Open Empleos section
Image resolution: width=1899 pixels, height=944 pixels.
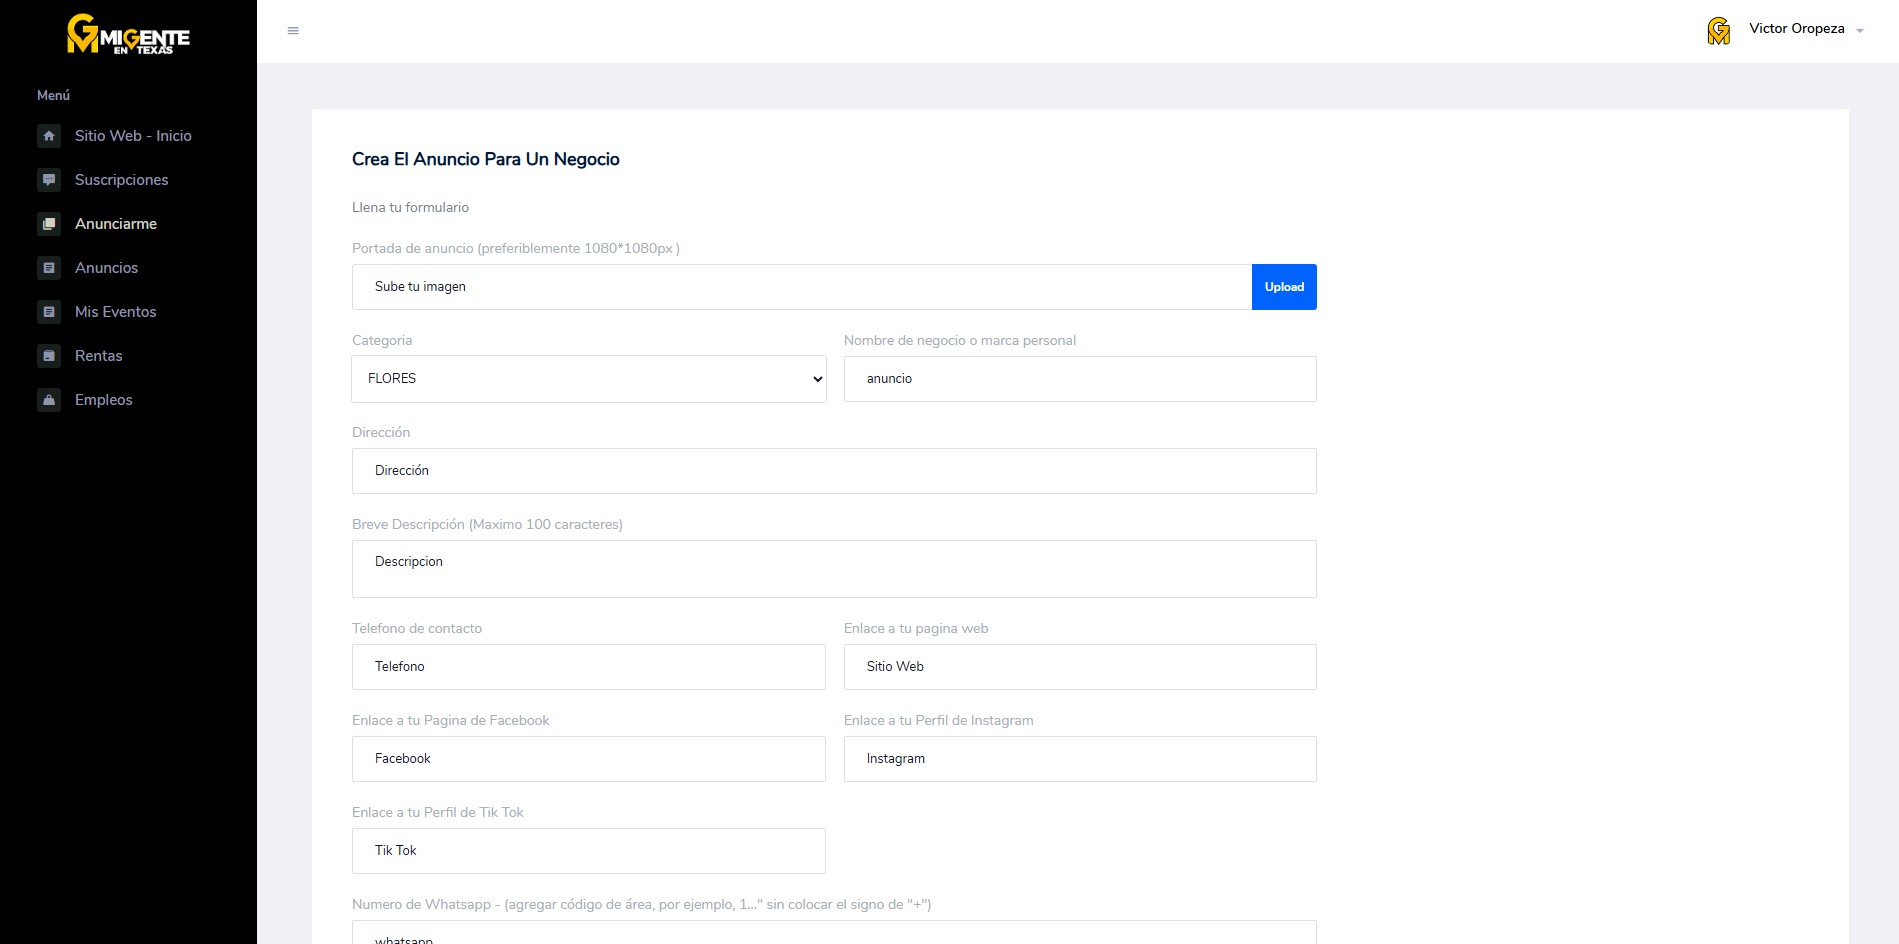tap(104, 400)
